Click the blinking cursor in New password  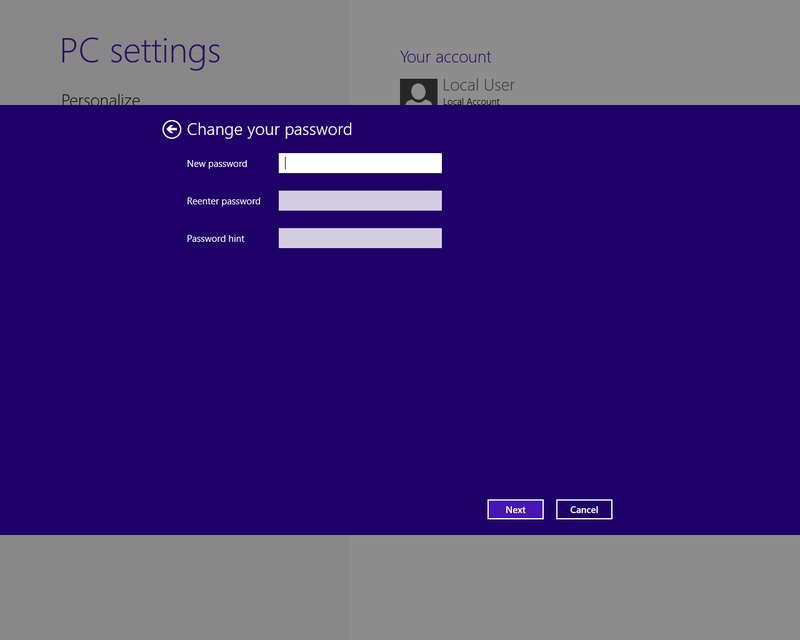286,163
